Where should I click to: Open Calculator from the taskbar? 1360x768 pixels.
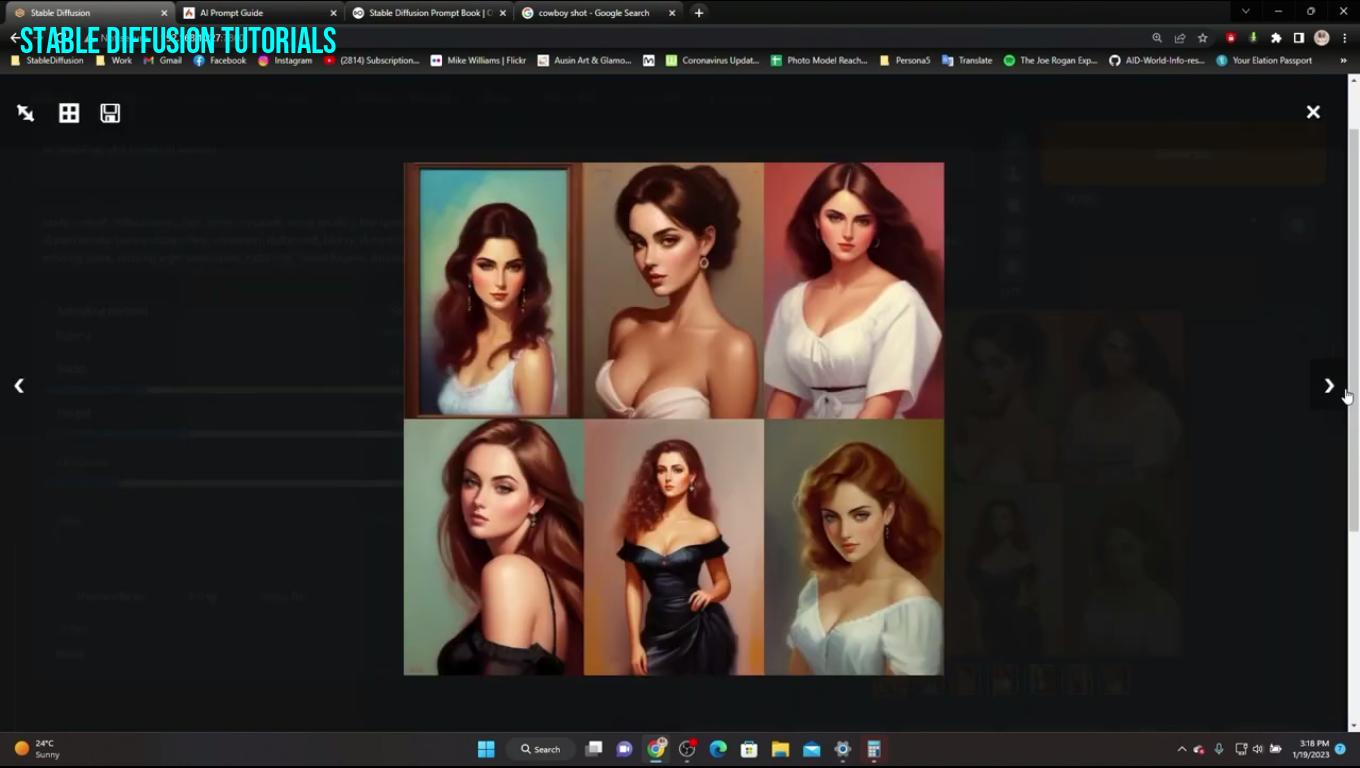point(873,749)
